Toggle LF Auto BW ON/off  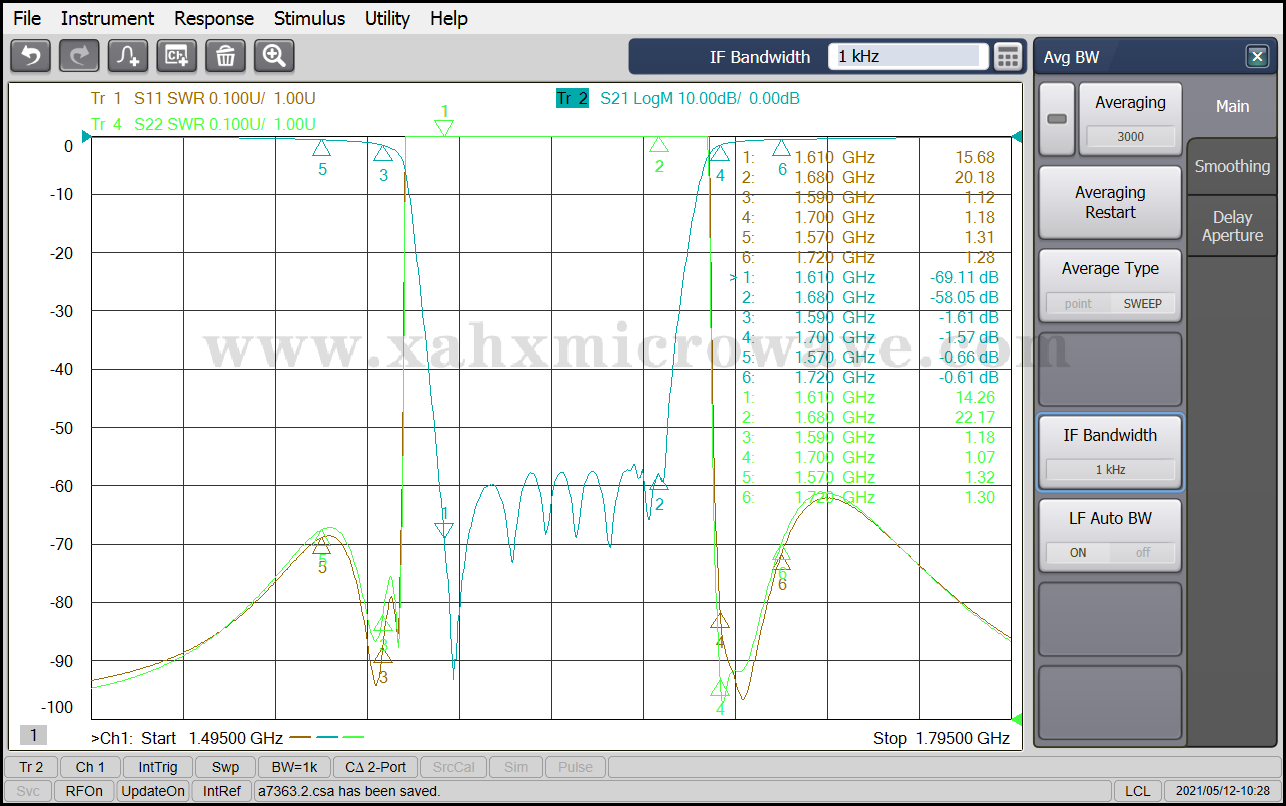[x=1110, y=536]
